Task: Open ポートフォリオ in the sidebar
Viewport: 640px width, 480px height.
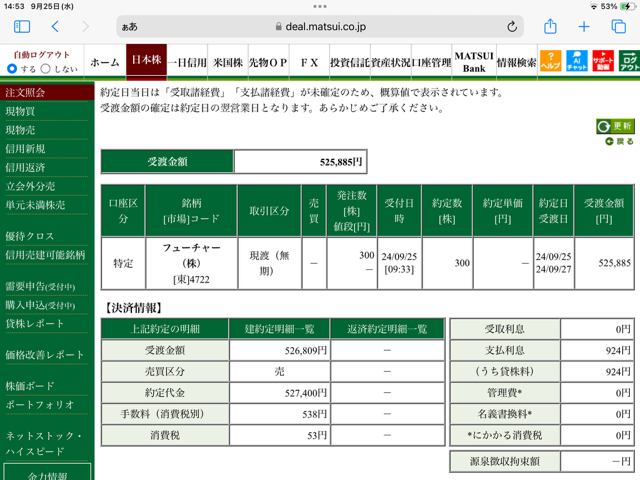Action: pyautogui.click(x=40, y=404)
